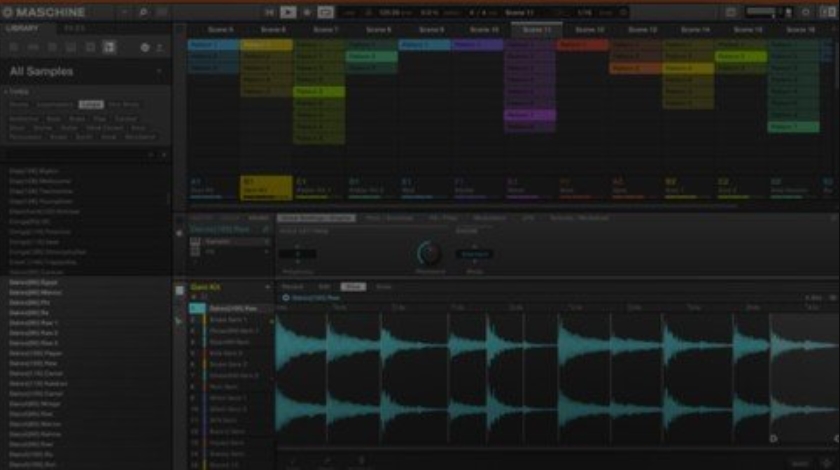Click the Glide knob
The width and height of the screenshot is (840, 470).
tap(429, 253)
